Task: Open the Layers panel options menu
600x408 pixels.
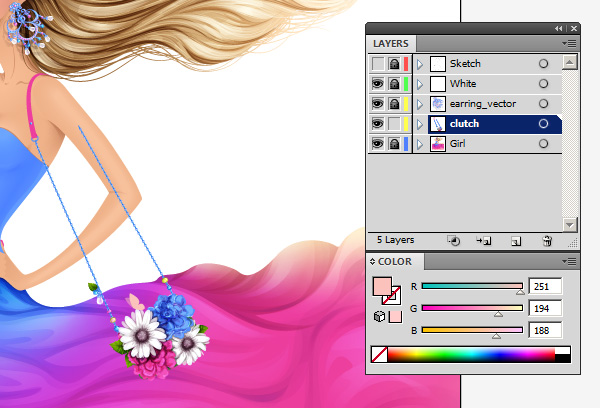Action: pyautogui.click(x=570, y=44)
